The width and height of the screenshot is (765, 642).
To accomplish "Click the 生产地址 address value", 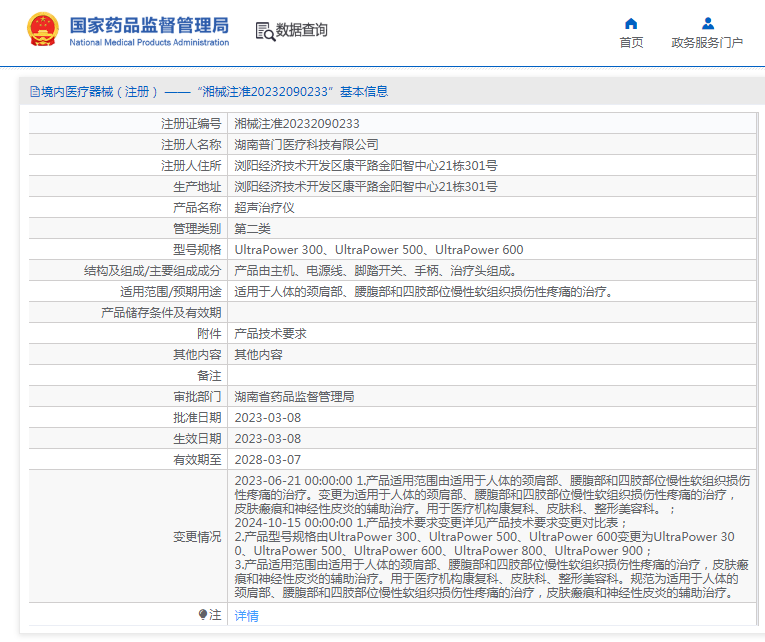I will point(366,187).
